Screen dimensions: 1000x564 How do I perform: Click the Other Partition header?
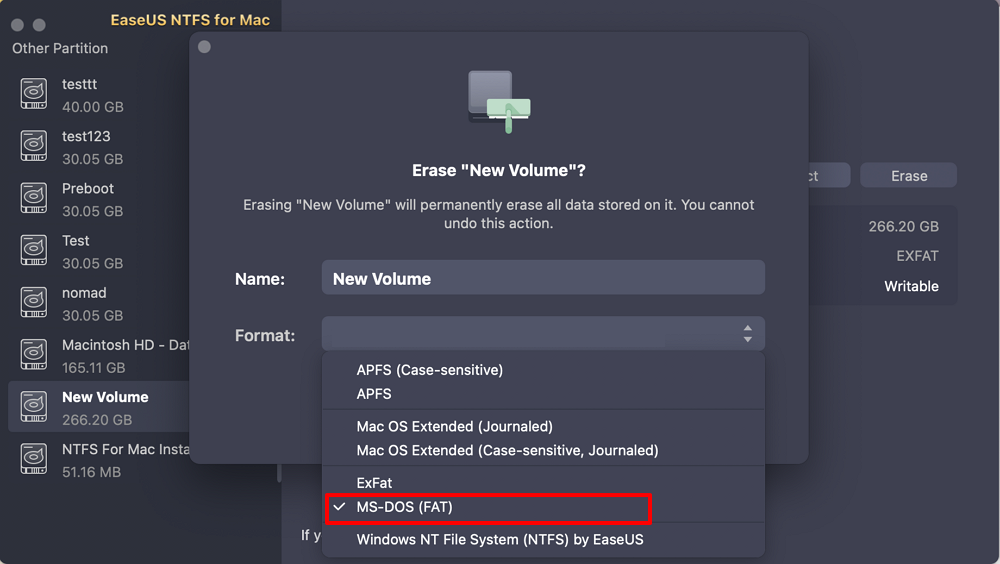click(x=60, y=48)
